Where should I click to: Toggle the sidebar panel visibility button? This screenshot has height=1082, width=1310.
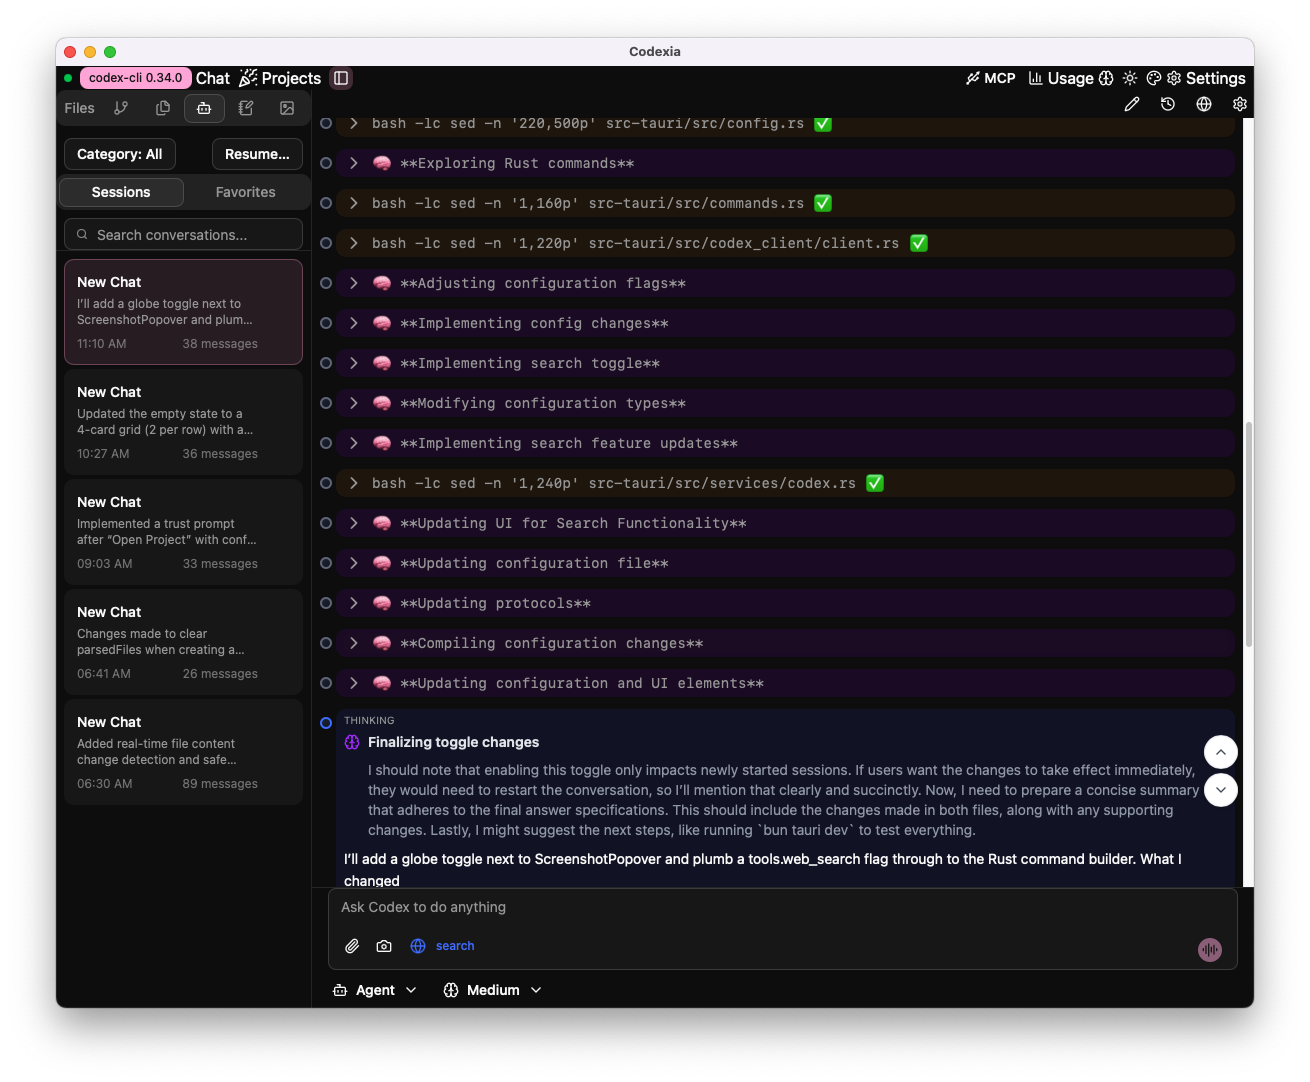coord(341,78)
